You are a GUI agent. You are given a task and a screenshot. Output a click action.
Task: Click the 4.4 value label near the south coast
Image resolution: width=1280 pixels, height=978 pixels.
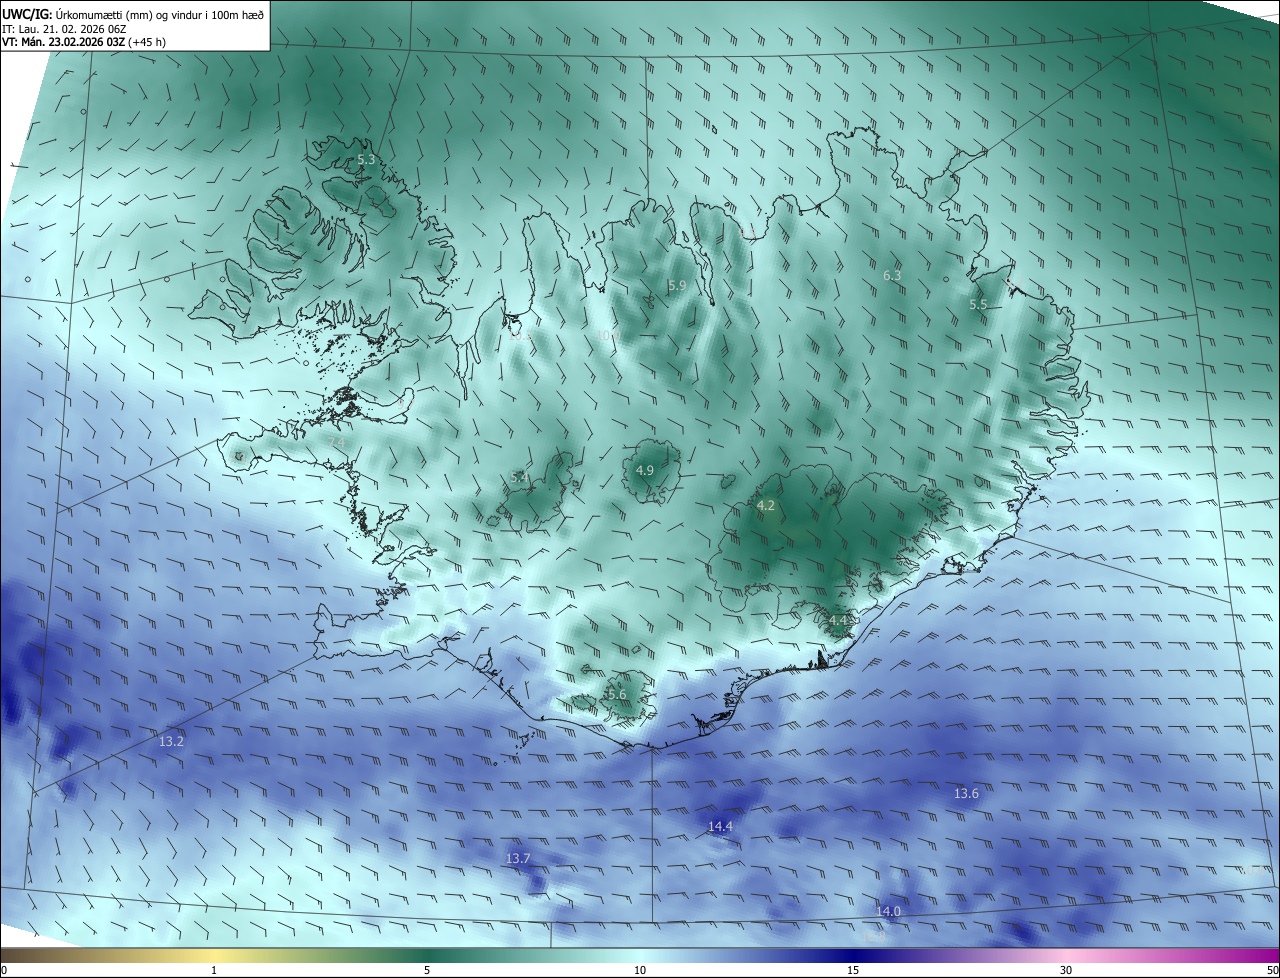[x=838, y=621]
